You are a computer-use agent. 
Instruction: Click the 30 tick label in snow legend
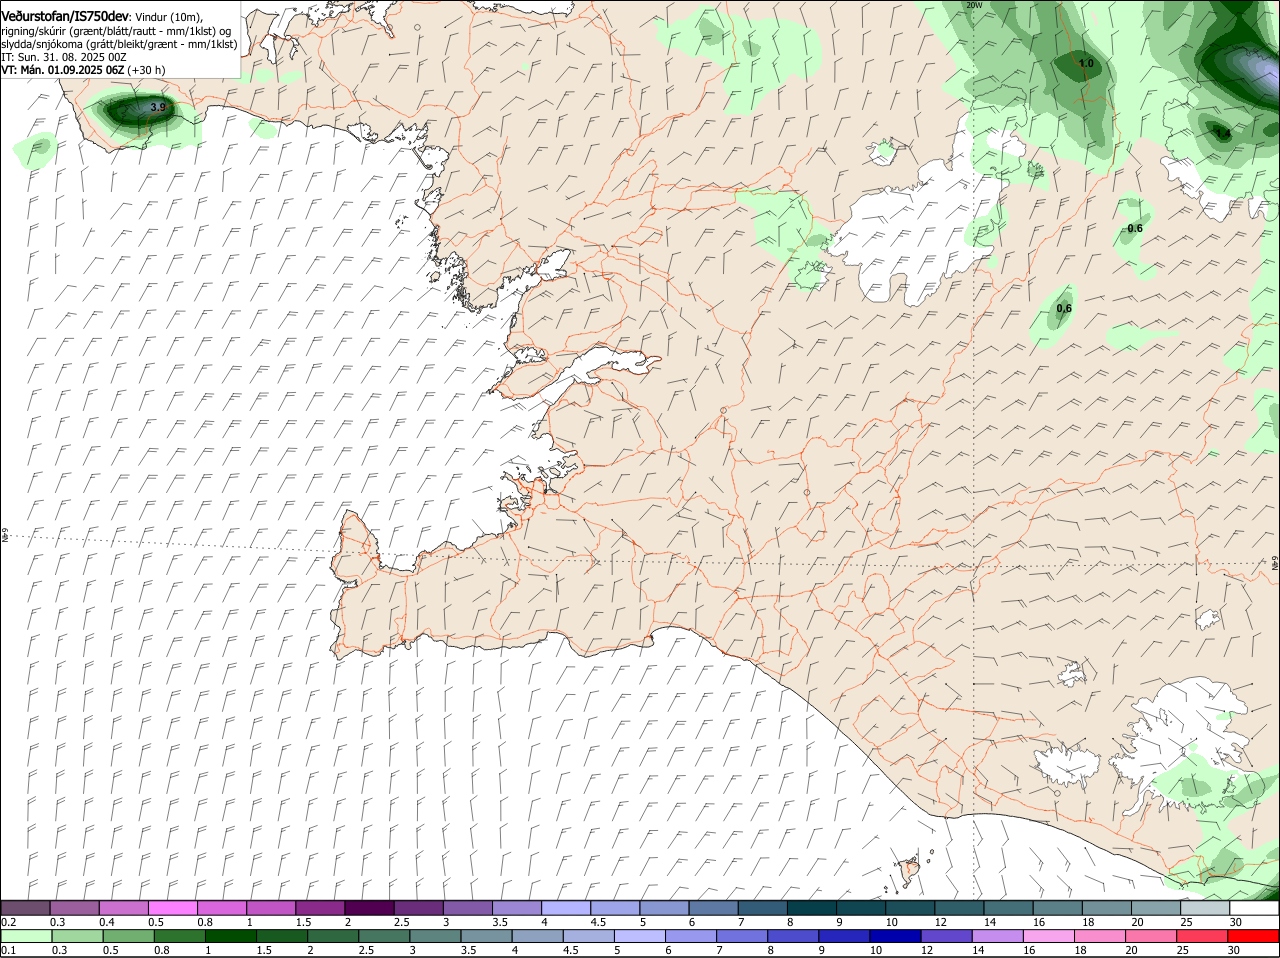click(1235, 922)
